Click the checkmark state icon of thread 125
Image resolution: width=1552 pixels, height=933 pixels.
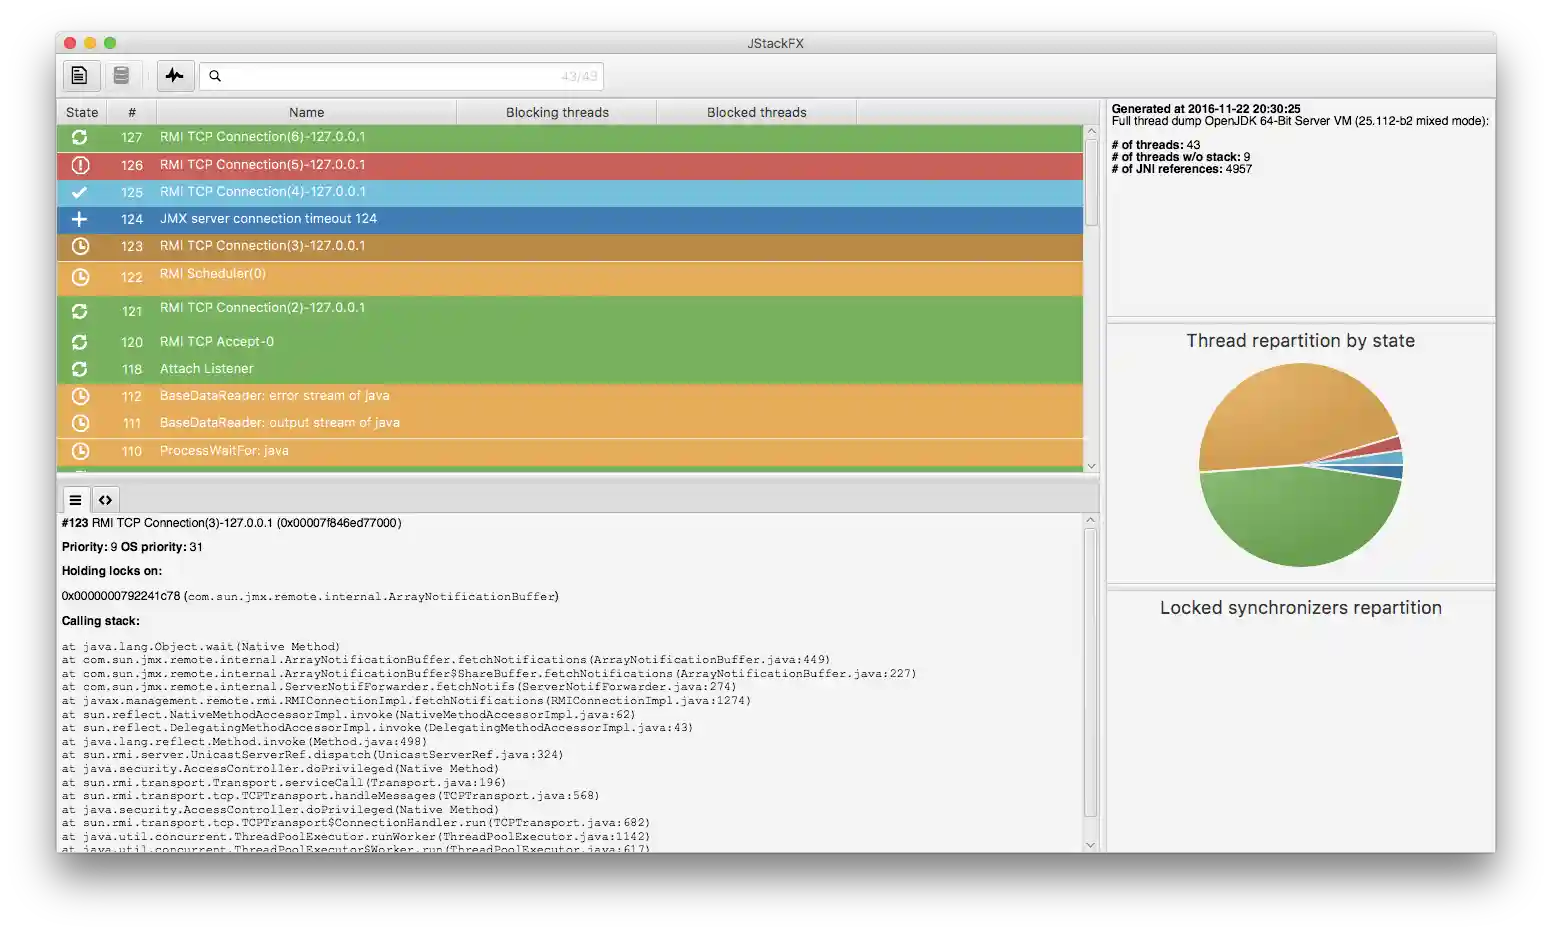click(x=80, y=192)
